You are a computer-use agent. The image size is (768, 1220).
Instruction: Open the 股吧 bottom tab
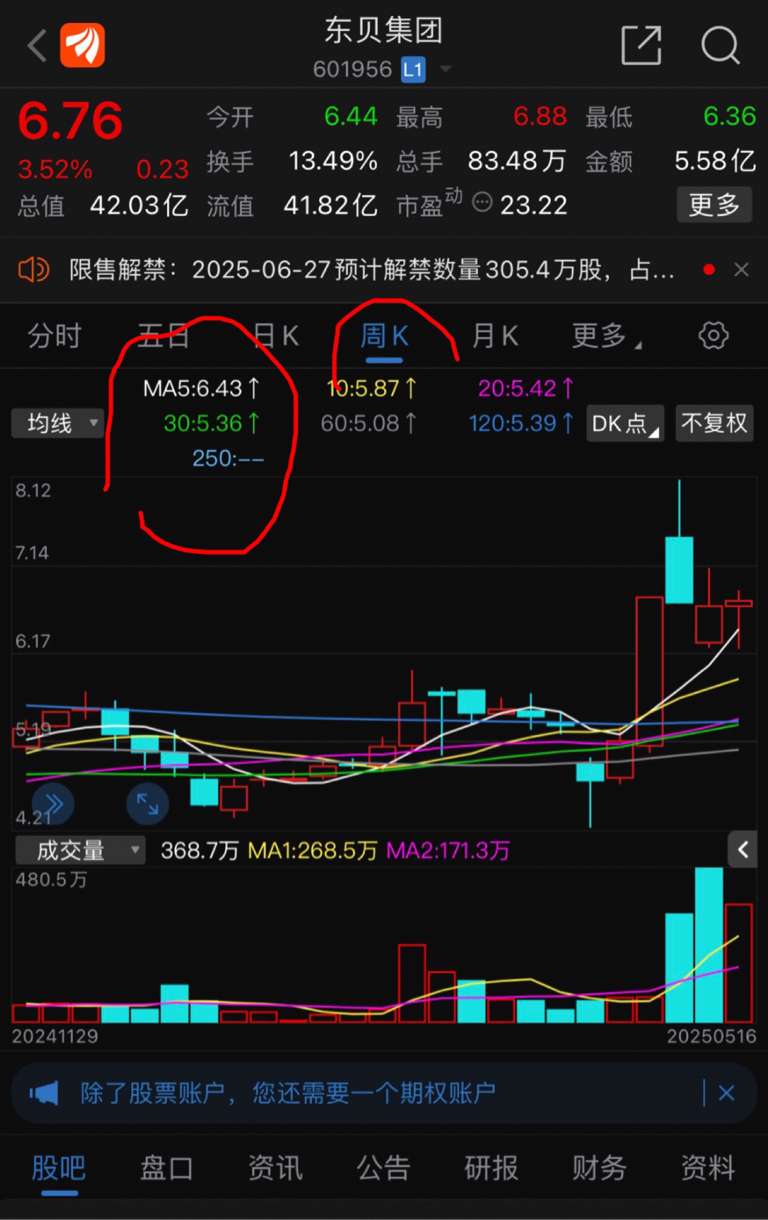[59, 1168]
